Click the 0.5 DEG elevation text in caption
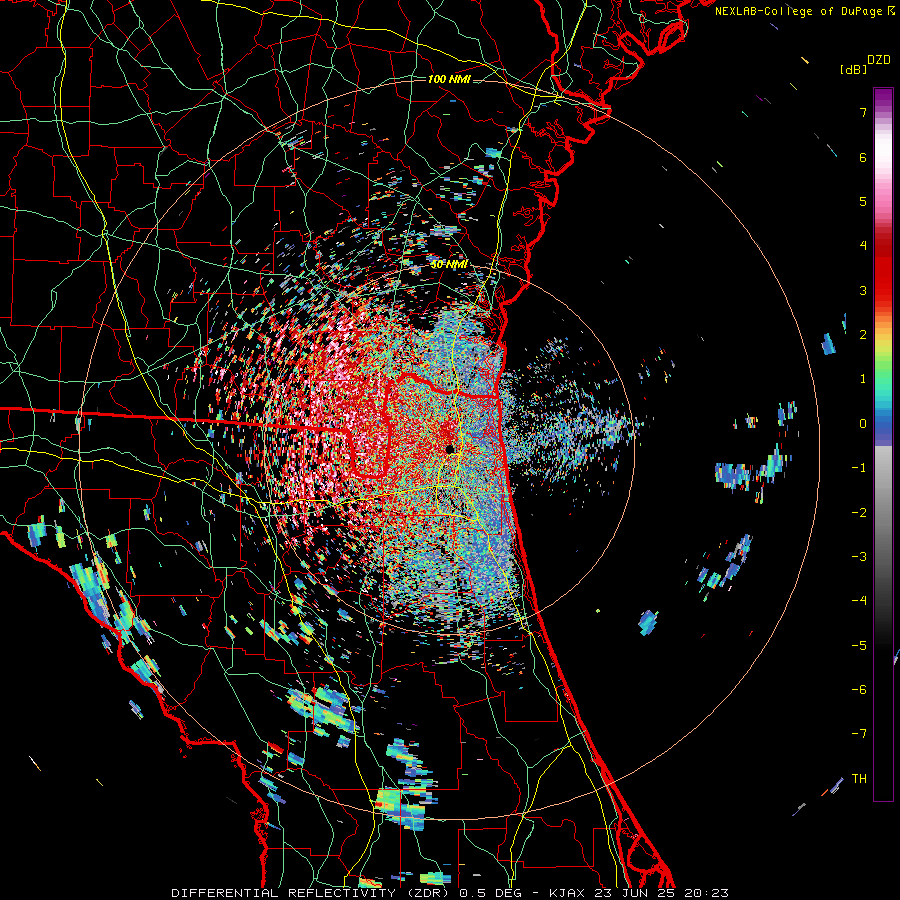This screenshot has height=900, width=900. 490,893
